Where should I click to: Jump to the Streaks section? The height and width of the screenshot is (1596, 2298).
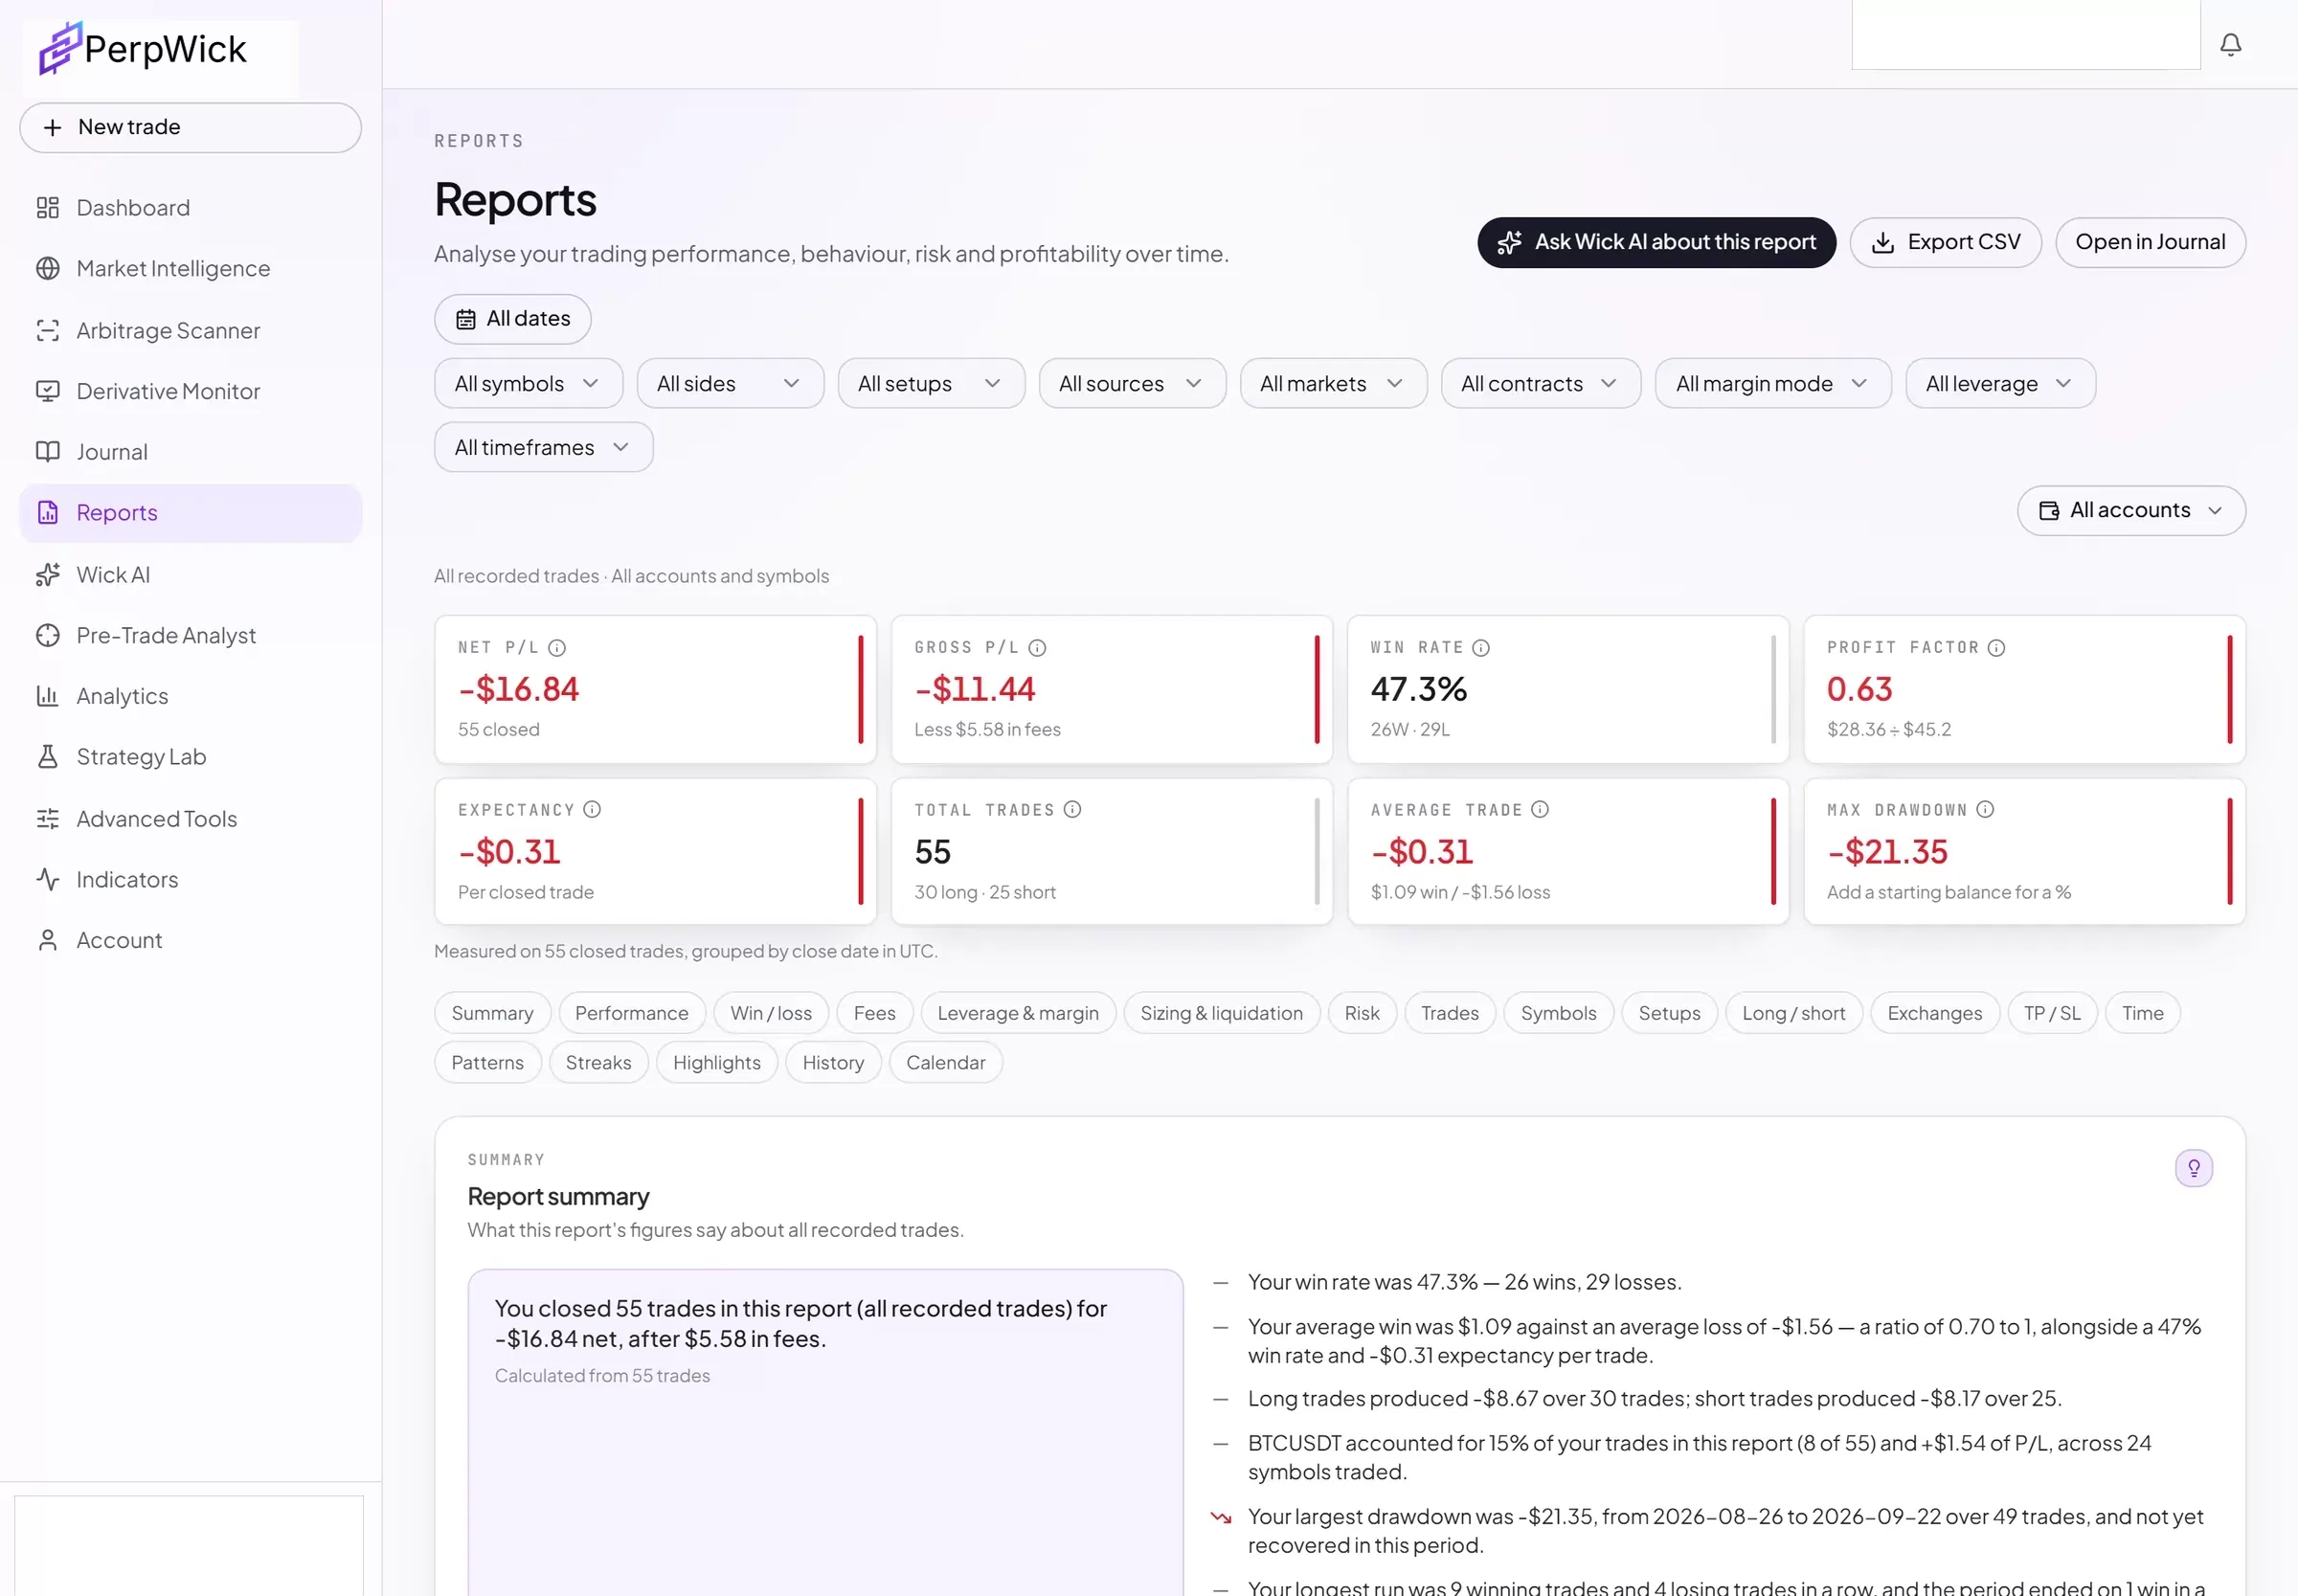click(x=599, y=1063)
